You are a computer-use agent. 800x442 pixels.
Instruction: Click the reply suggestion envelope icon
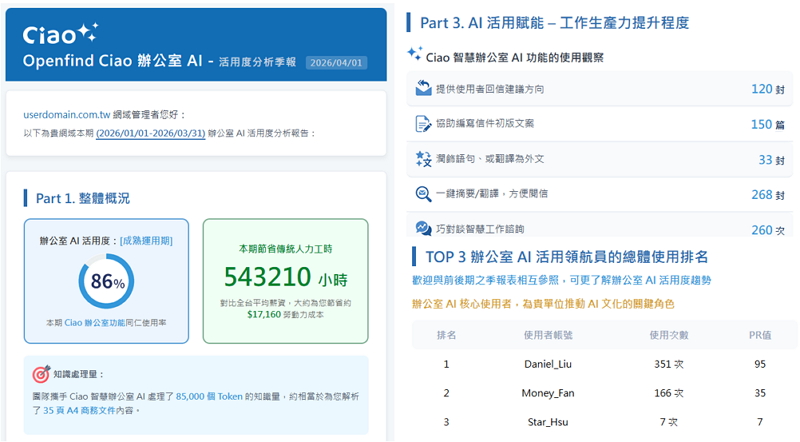[x=423, y=88]
